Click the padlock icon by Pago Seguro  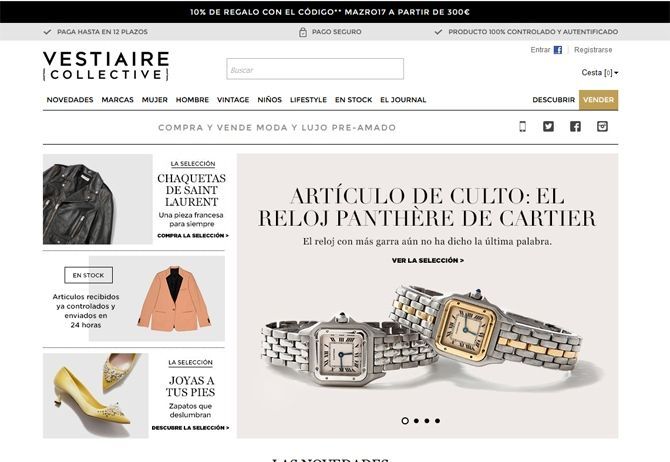[x=303, y=32]
